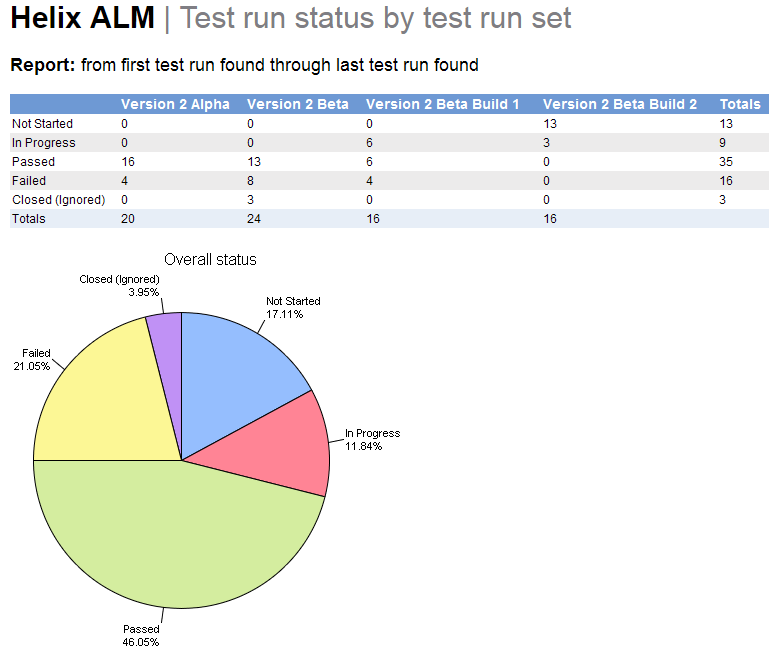Image resolution: width=772 pixels, height=650 pixels.
Task: Select the Version 2 Beta Build 2 header
Action: [620, 104]
